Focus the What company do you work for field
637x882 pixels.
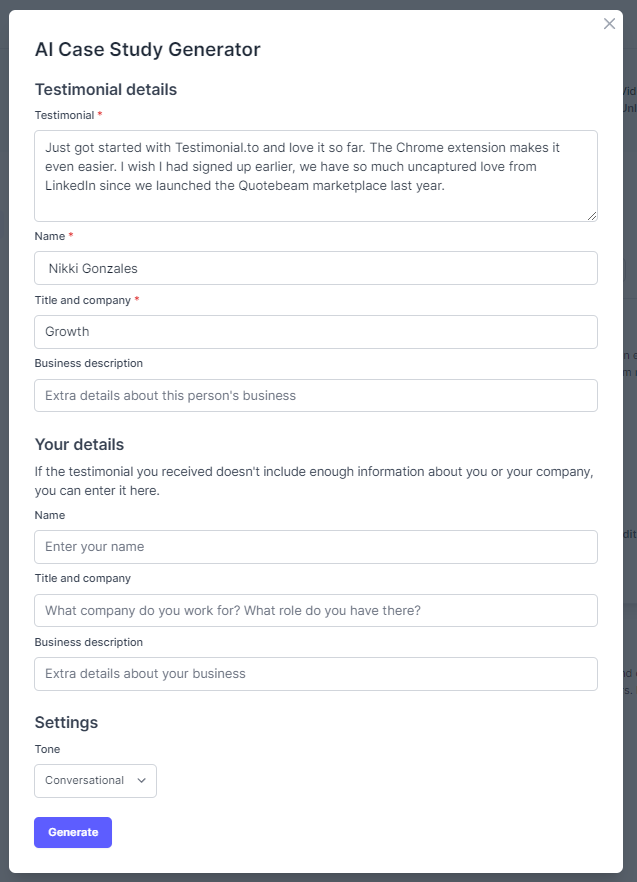[x=316, y=610]
